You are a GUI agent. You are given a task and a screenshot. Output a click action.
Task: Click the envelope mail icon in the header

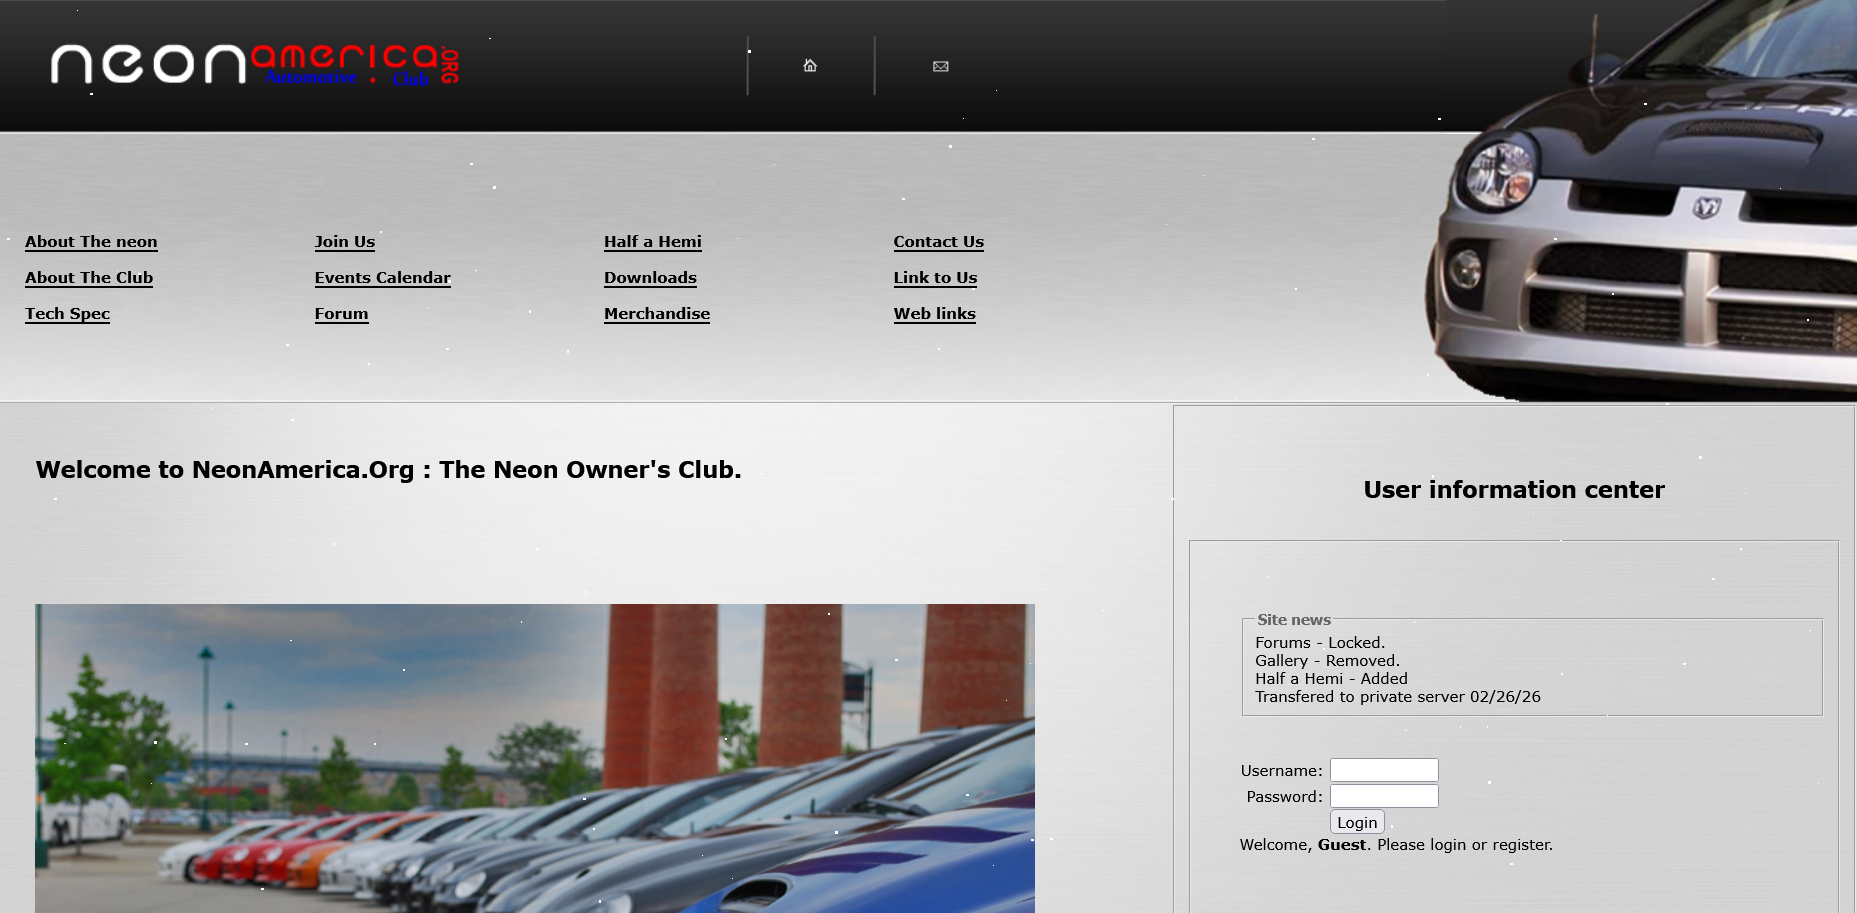tap(941, 66)
